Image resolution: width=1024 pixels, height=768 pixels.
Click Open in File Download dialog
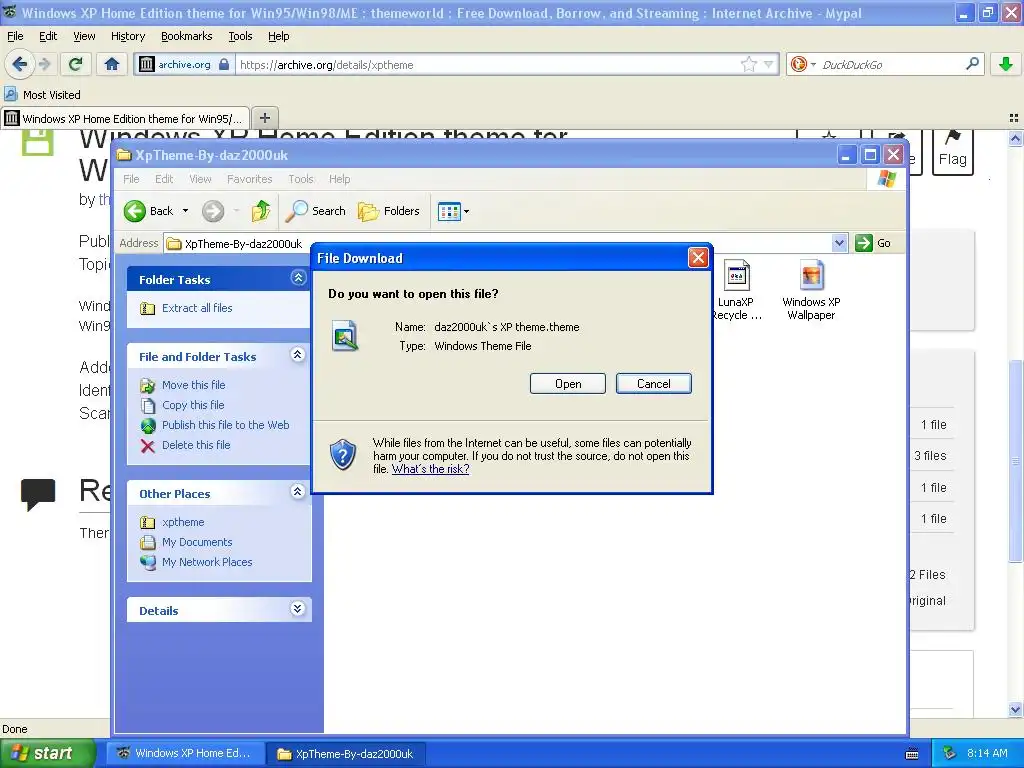(568, 384)
